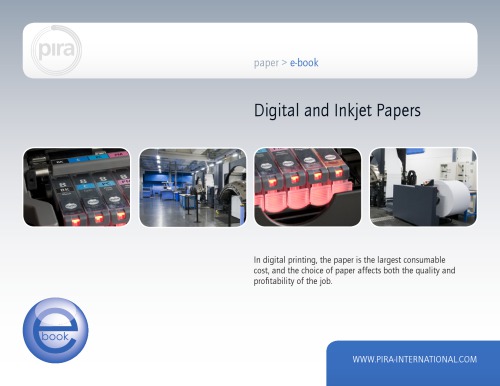Click the 'Digital and Inkjet Papers' title
500x386 pixels.
(337, 110)
